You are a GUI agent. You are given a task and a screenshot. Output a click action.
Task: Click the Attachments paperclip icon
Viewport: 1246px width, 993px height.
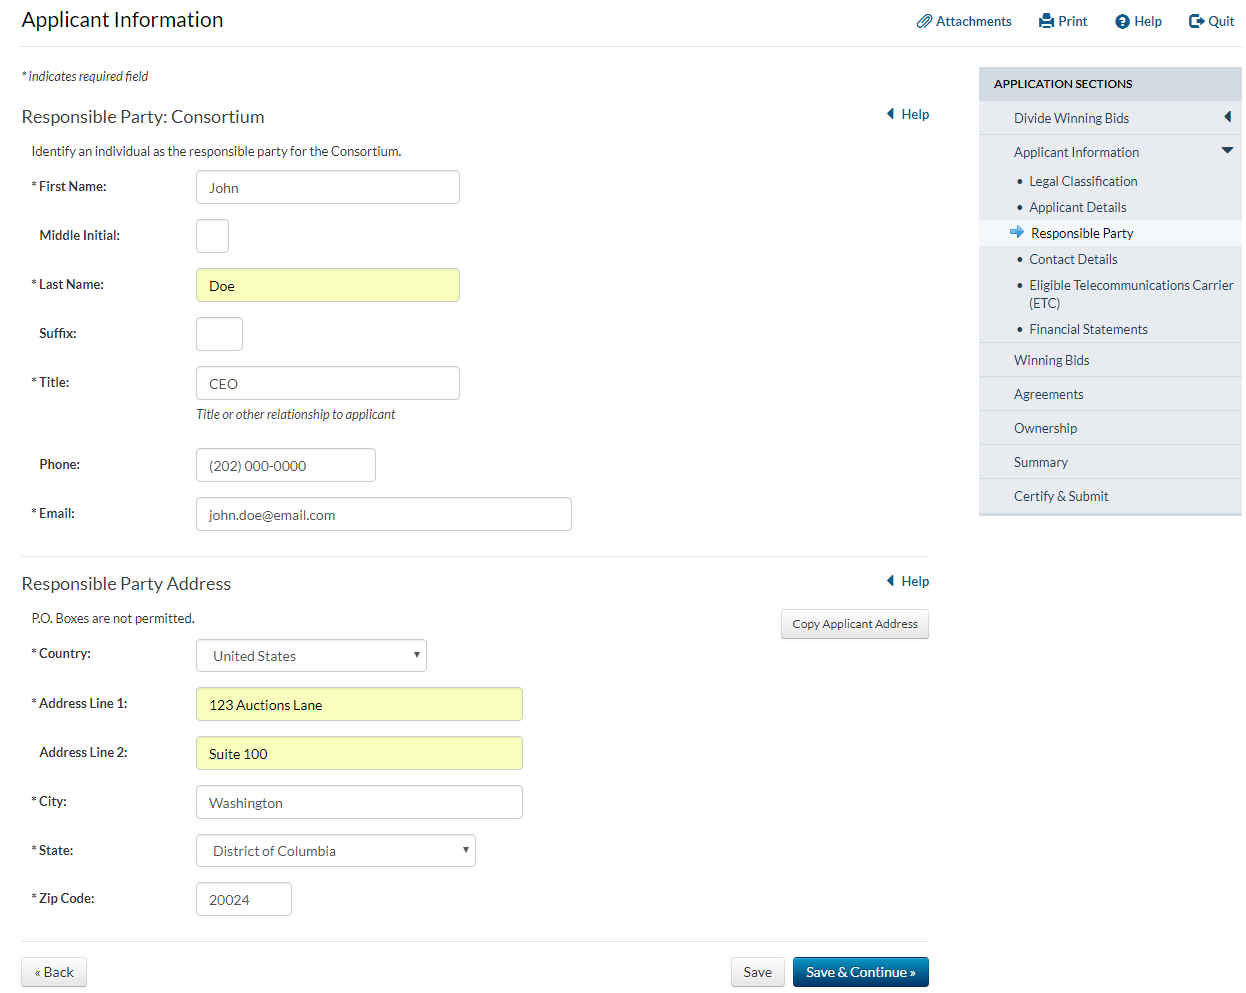point(924,21)
